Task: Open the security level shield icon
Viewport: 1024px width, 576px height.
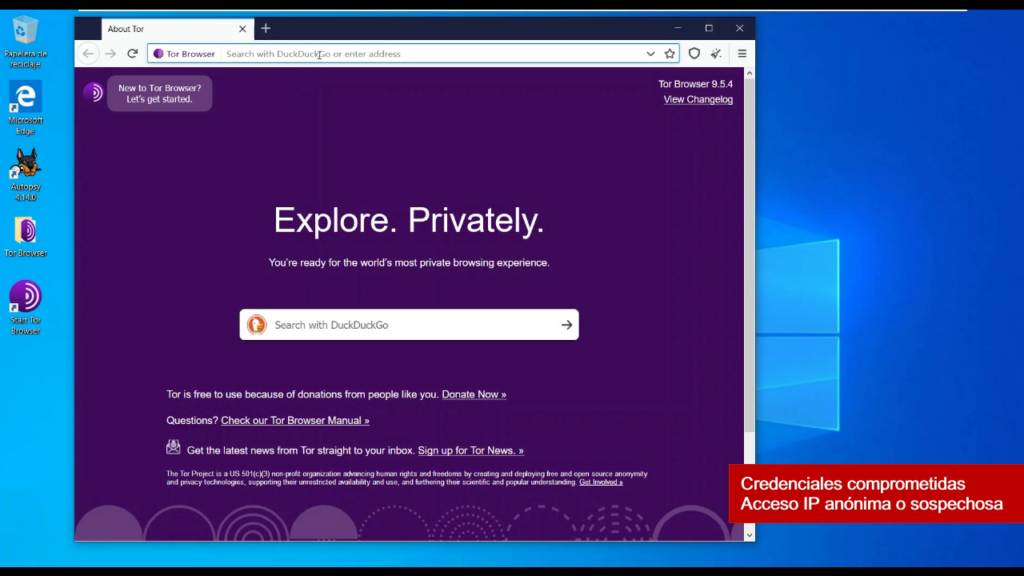Action: tap(694, 54)
